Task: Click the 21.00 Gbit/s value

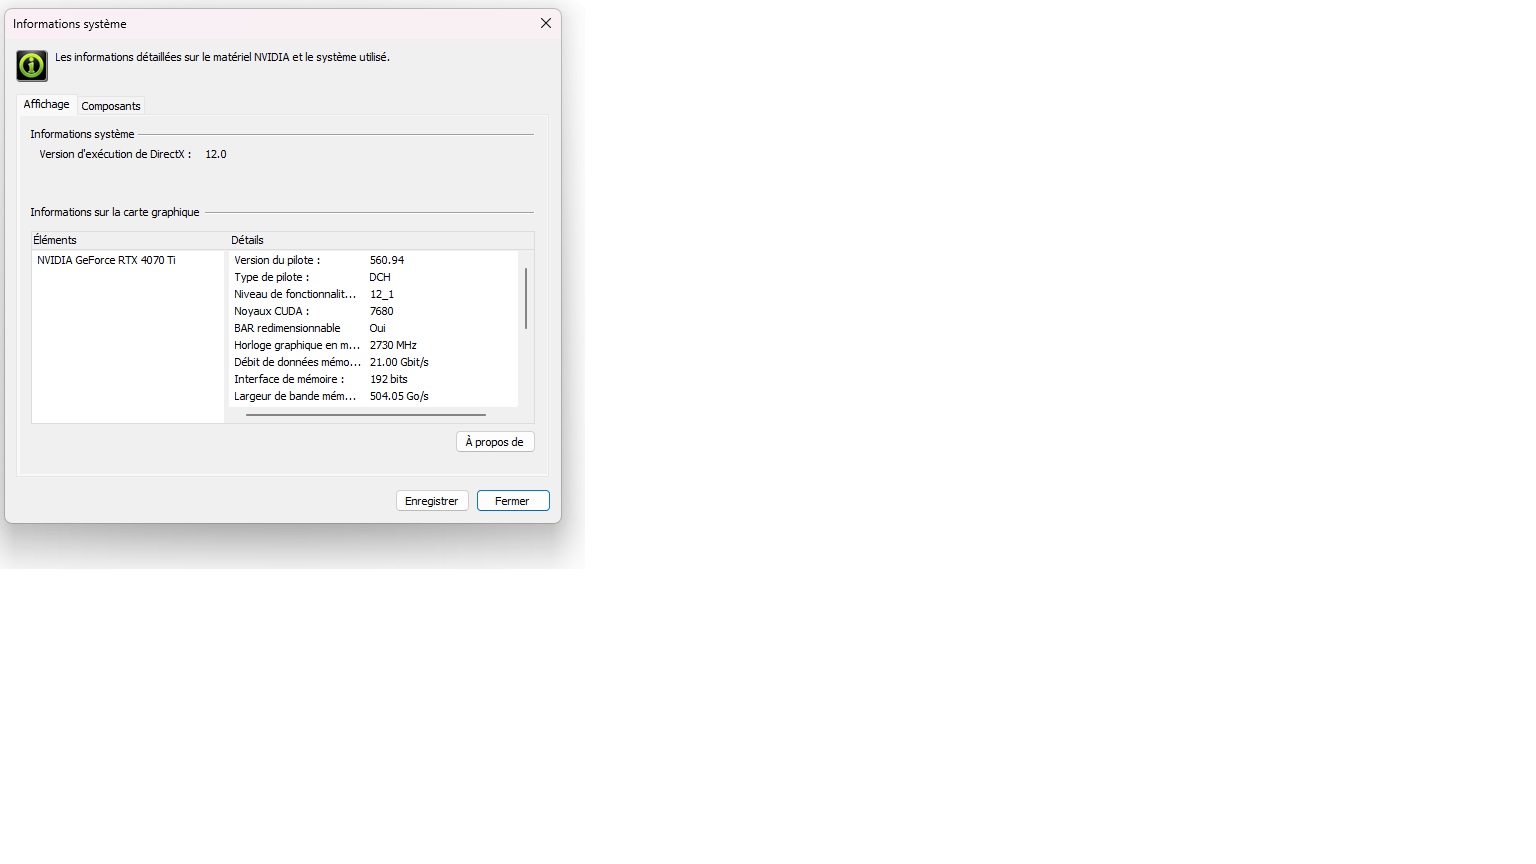Action: click(x=399, y=362)
